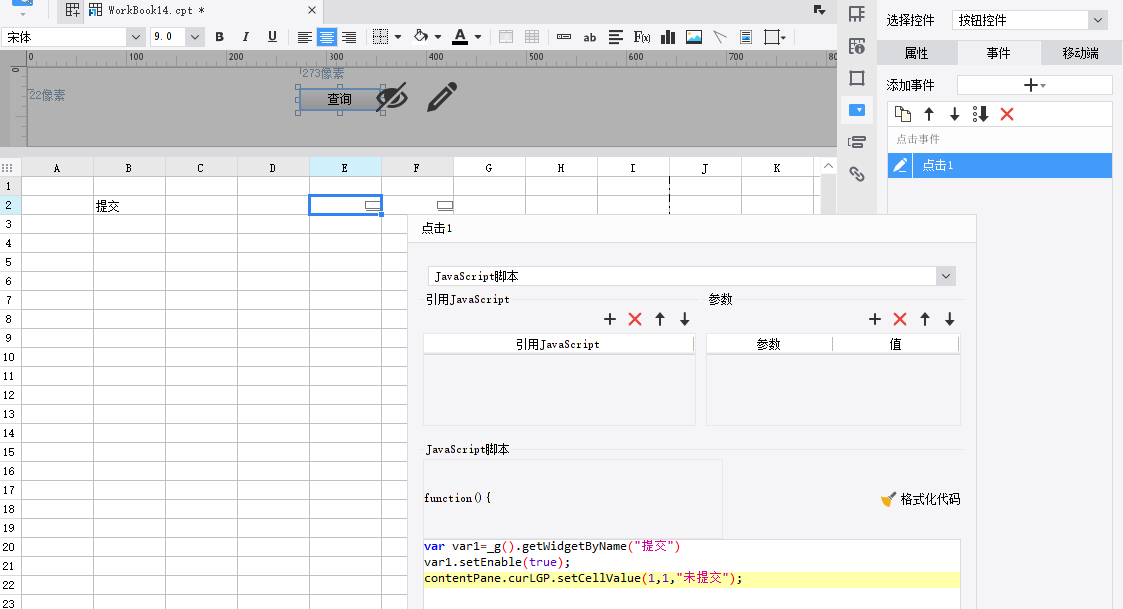Image resolution: width=1123 pixels, height=609 pixels.
Task: Select the 查询 button widget
Action: 339,99
